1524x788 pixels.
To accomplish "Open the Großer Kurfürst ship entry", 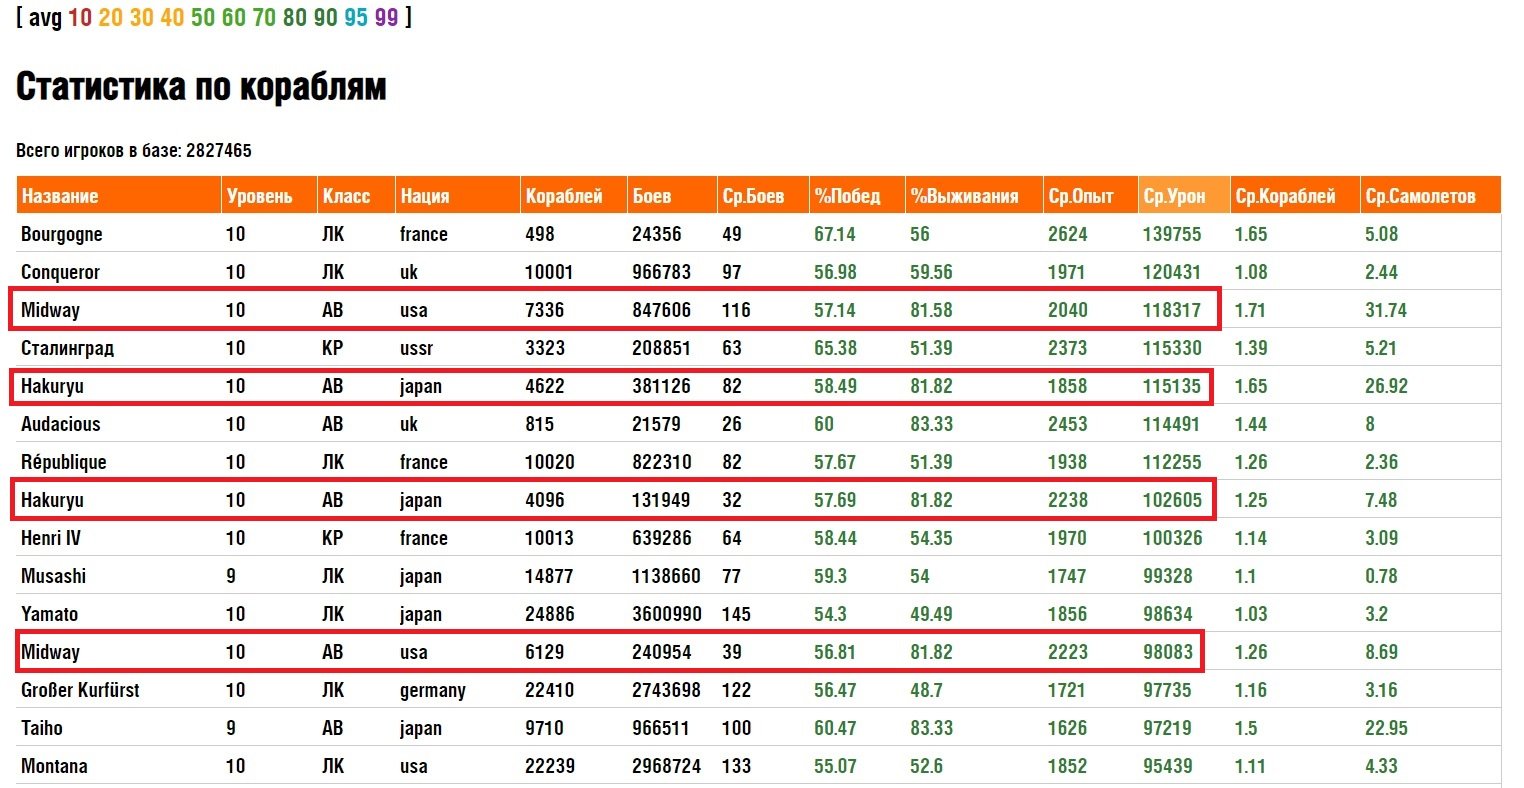I will tap(80, 690).
